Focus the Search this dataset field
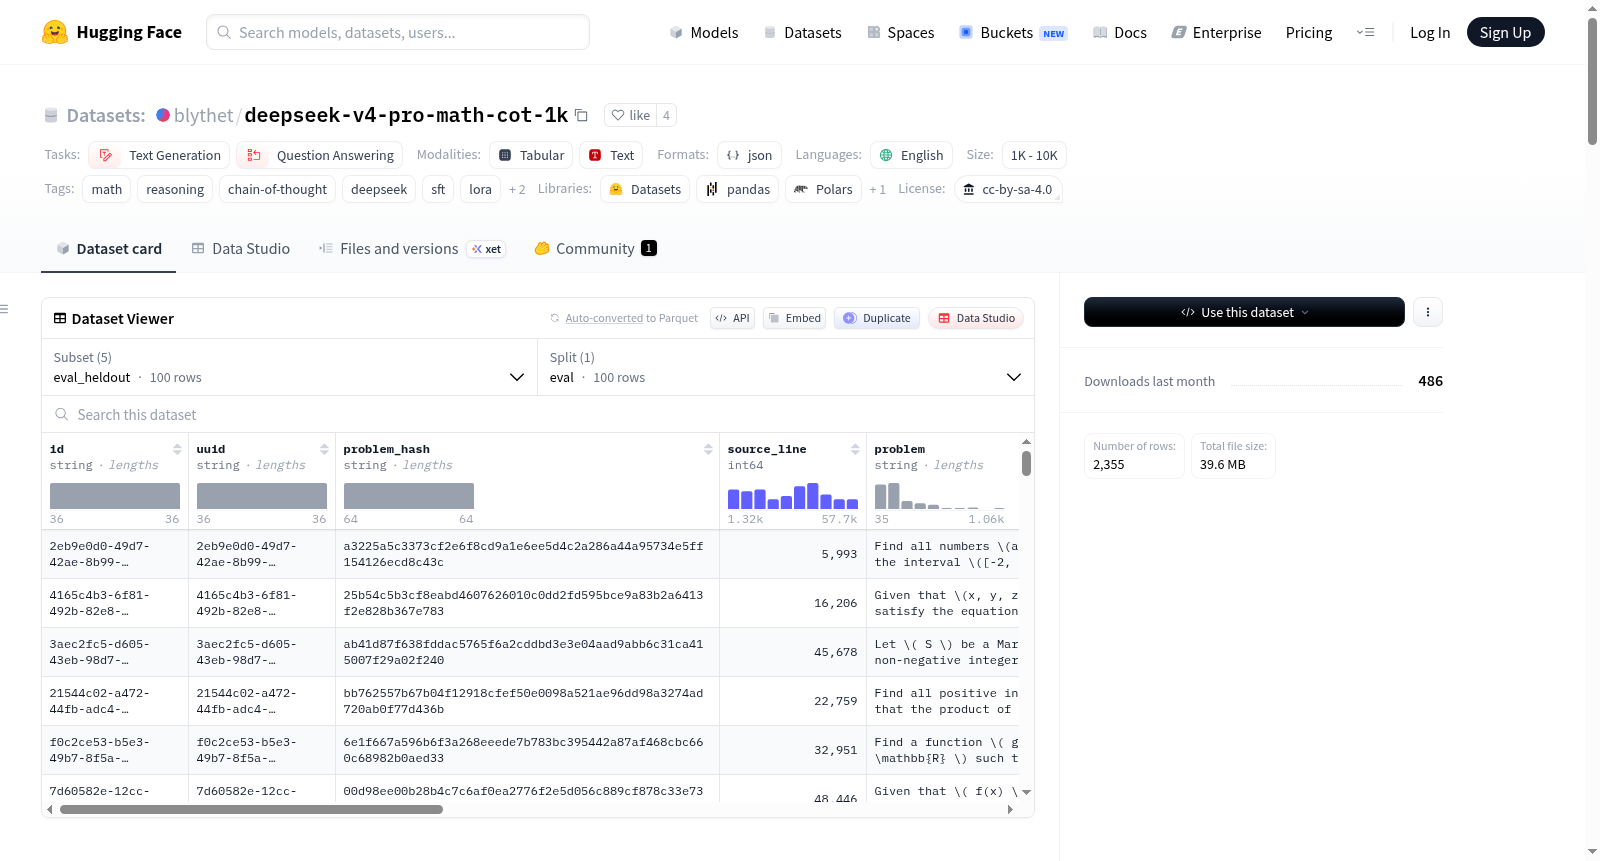 point(538,414)
